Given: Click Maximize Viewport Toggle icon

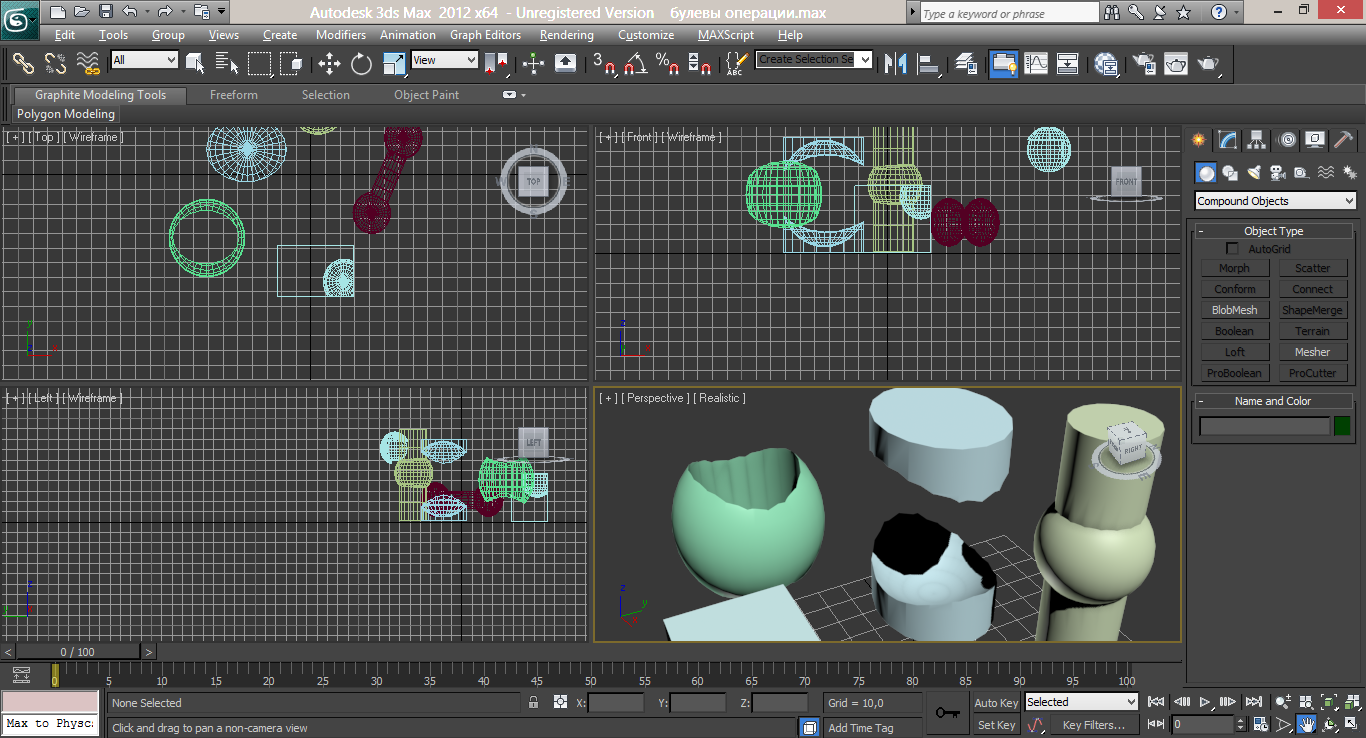Looking at the screenshot, I should (x=1351, y=723).
